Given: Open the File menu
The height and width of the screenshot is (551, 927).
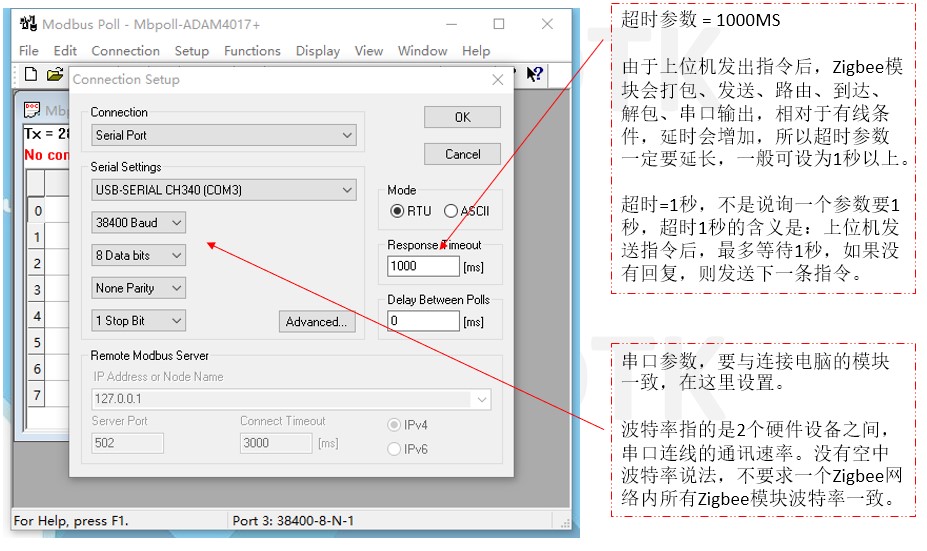Looking at the screenshot, I should pyautogui.click(x=28, y=51).
